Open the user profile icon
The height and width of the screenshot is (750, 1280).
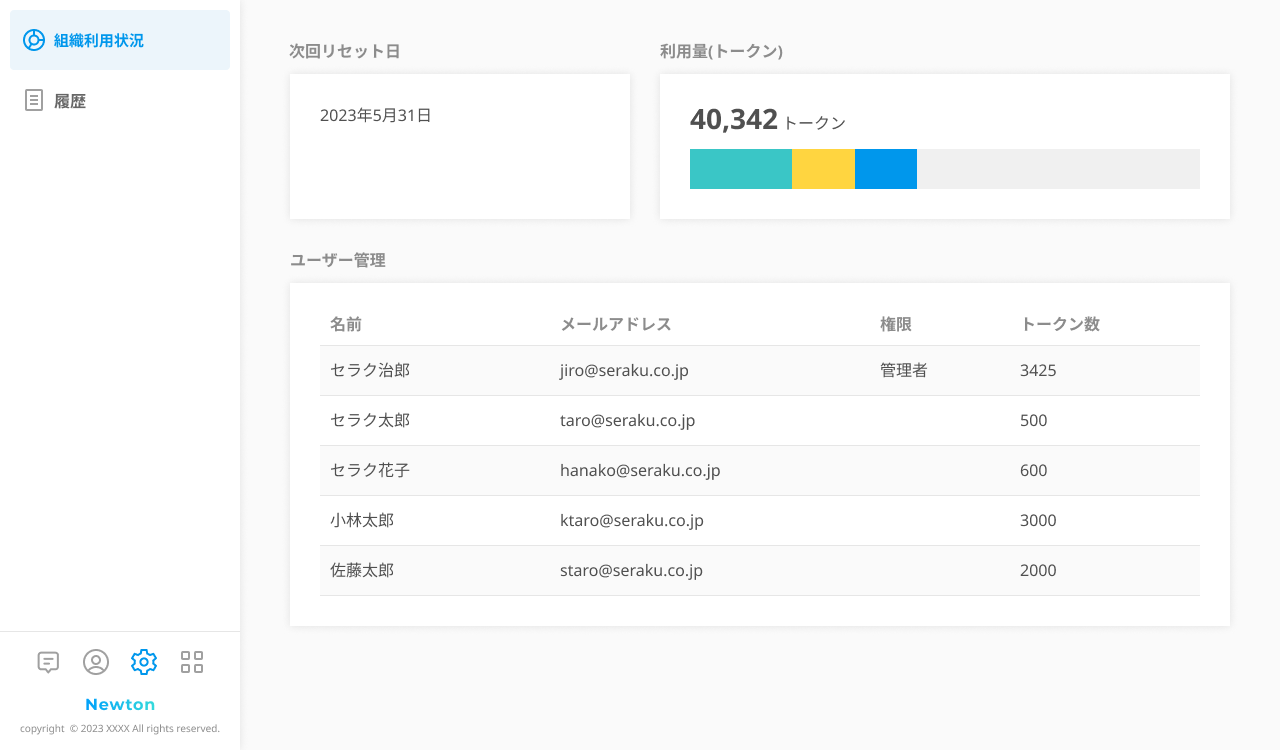click(96, 662)
